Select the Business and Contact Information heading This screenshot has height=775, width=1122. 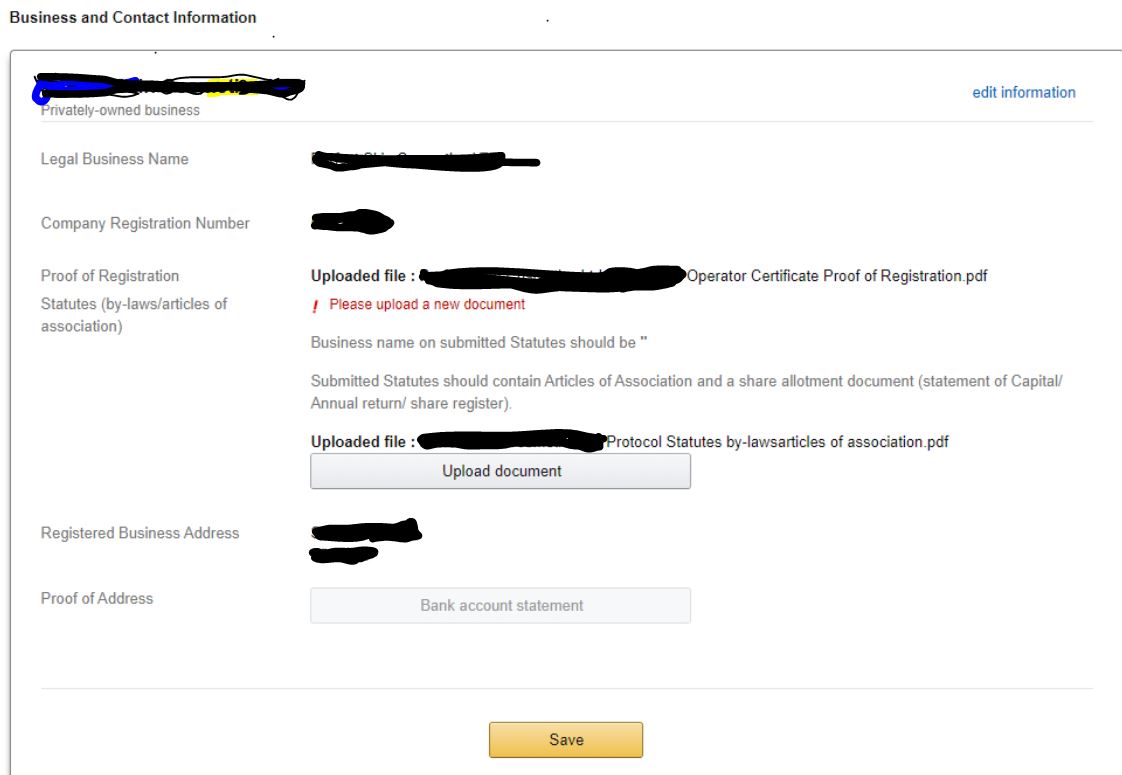click(132, 17)
